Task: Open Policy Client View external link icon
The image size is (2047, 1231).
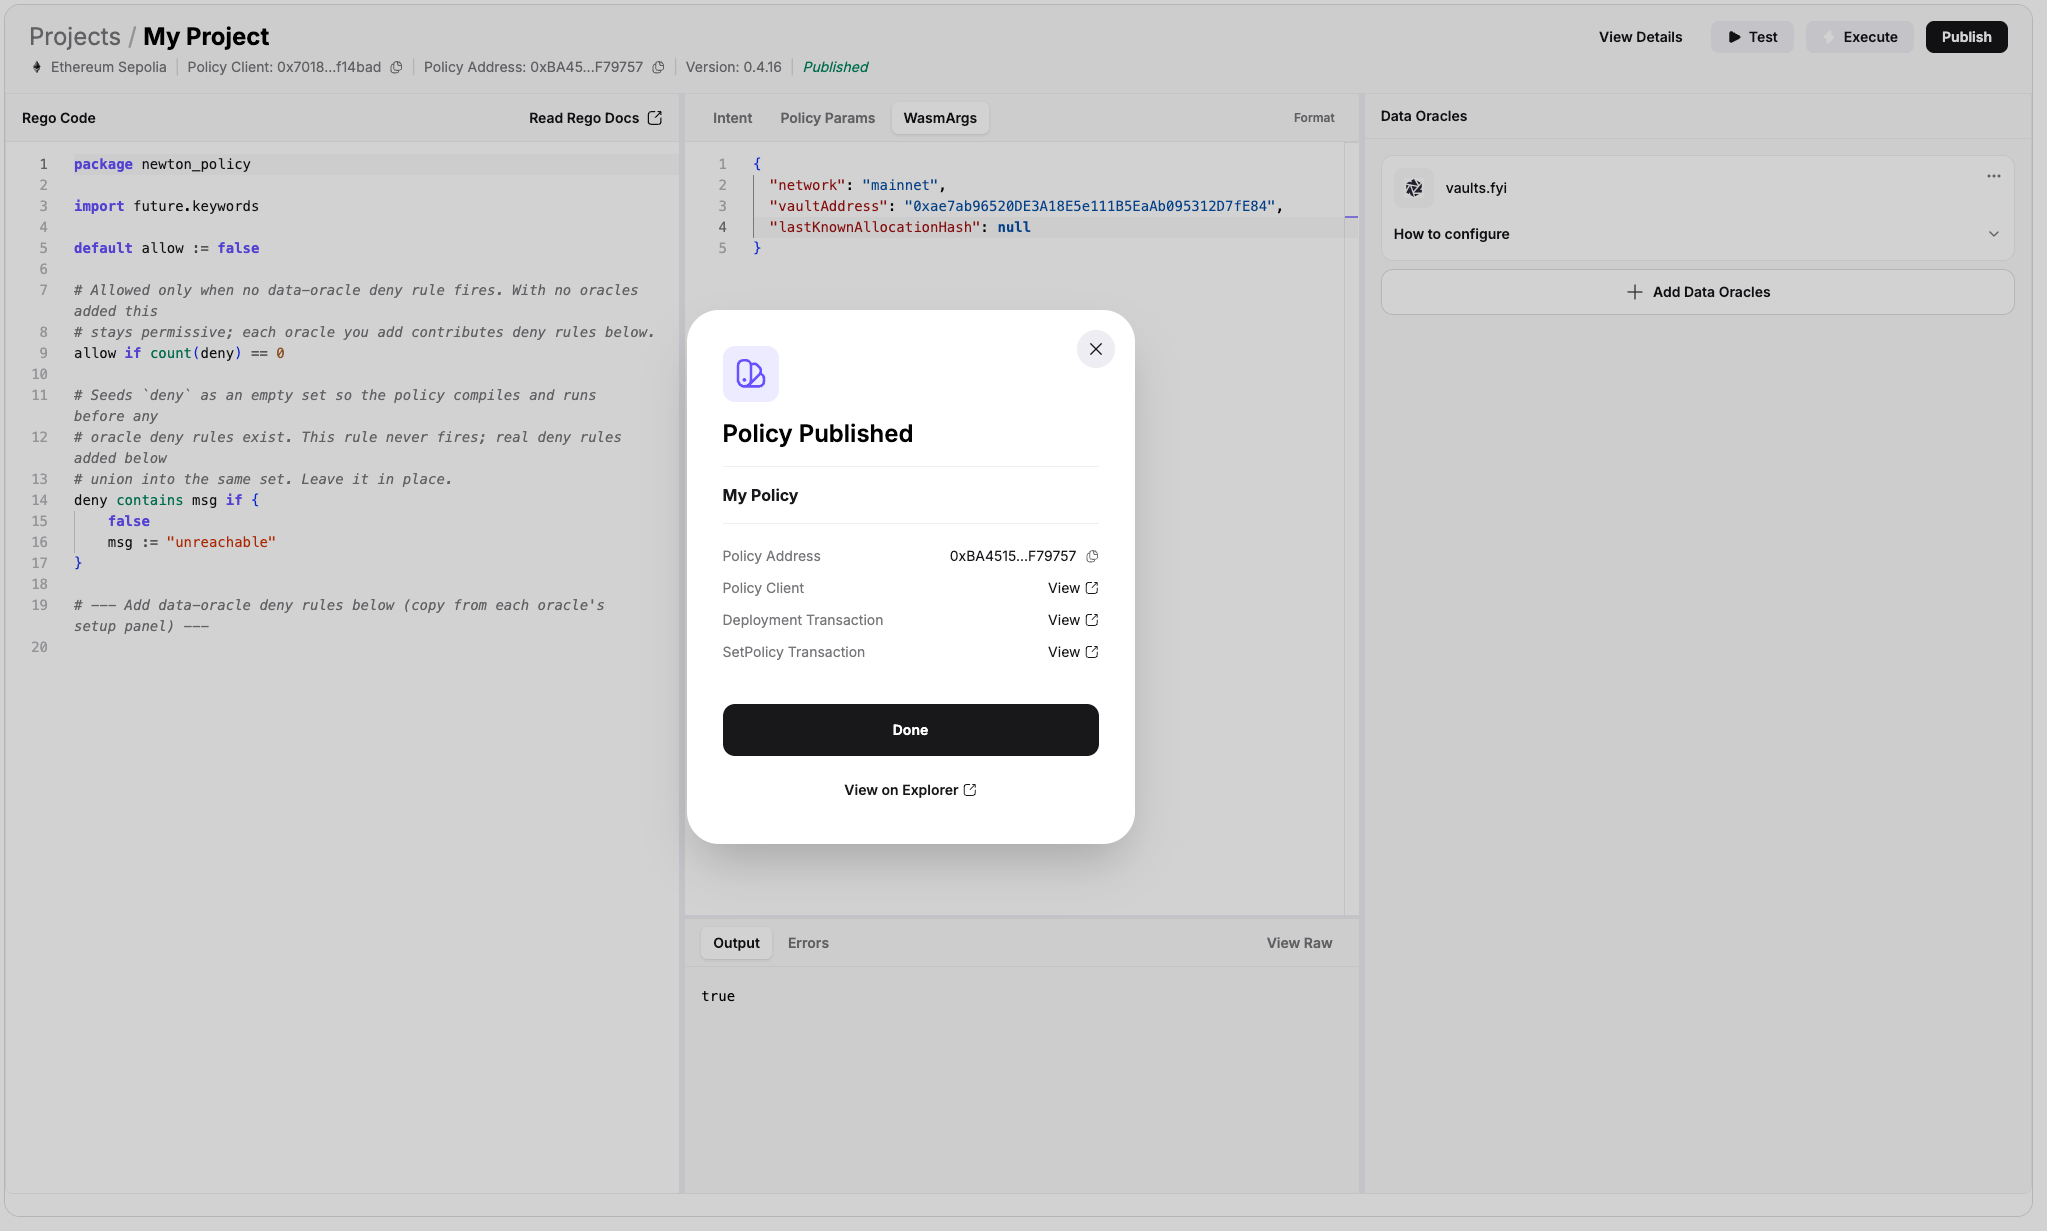Action: 1092,588
